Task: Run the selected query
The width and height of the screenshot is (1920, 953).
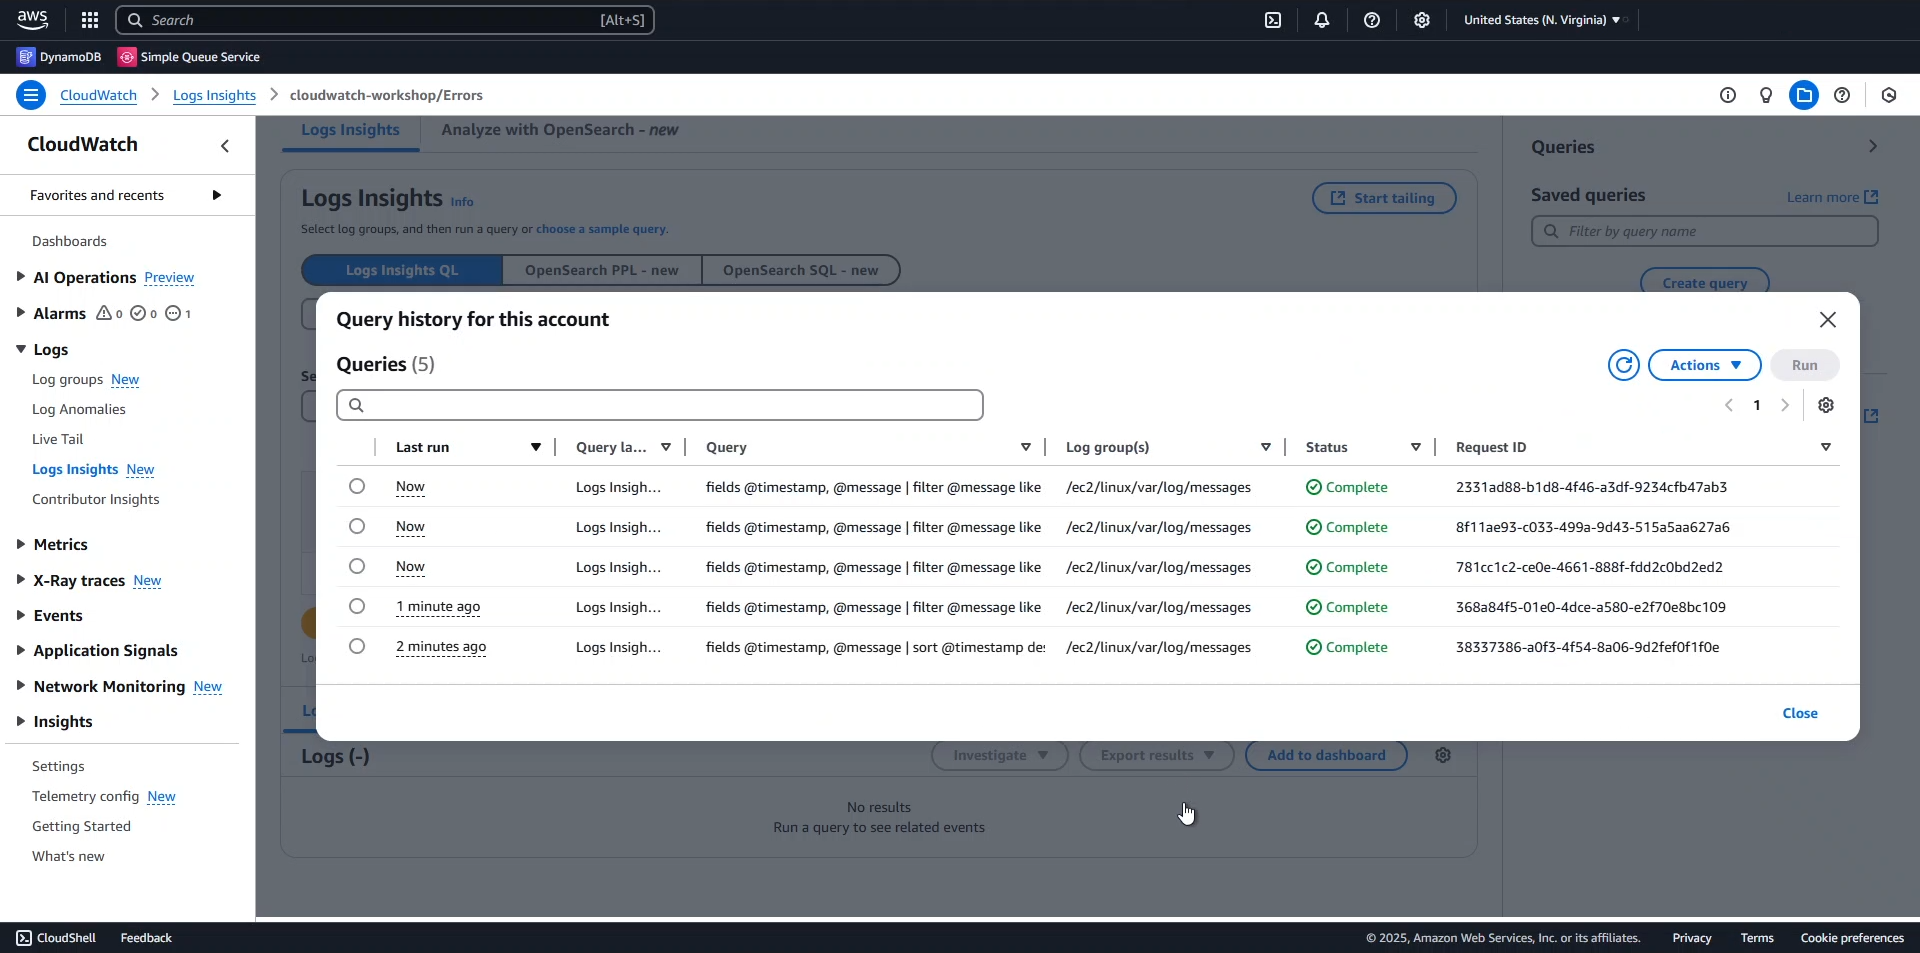Action: [1803, 365]
